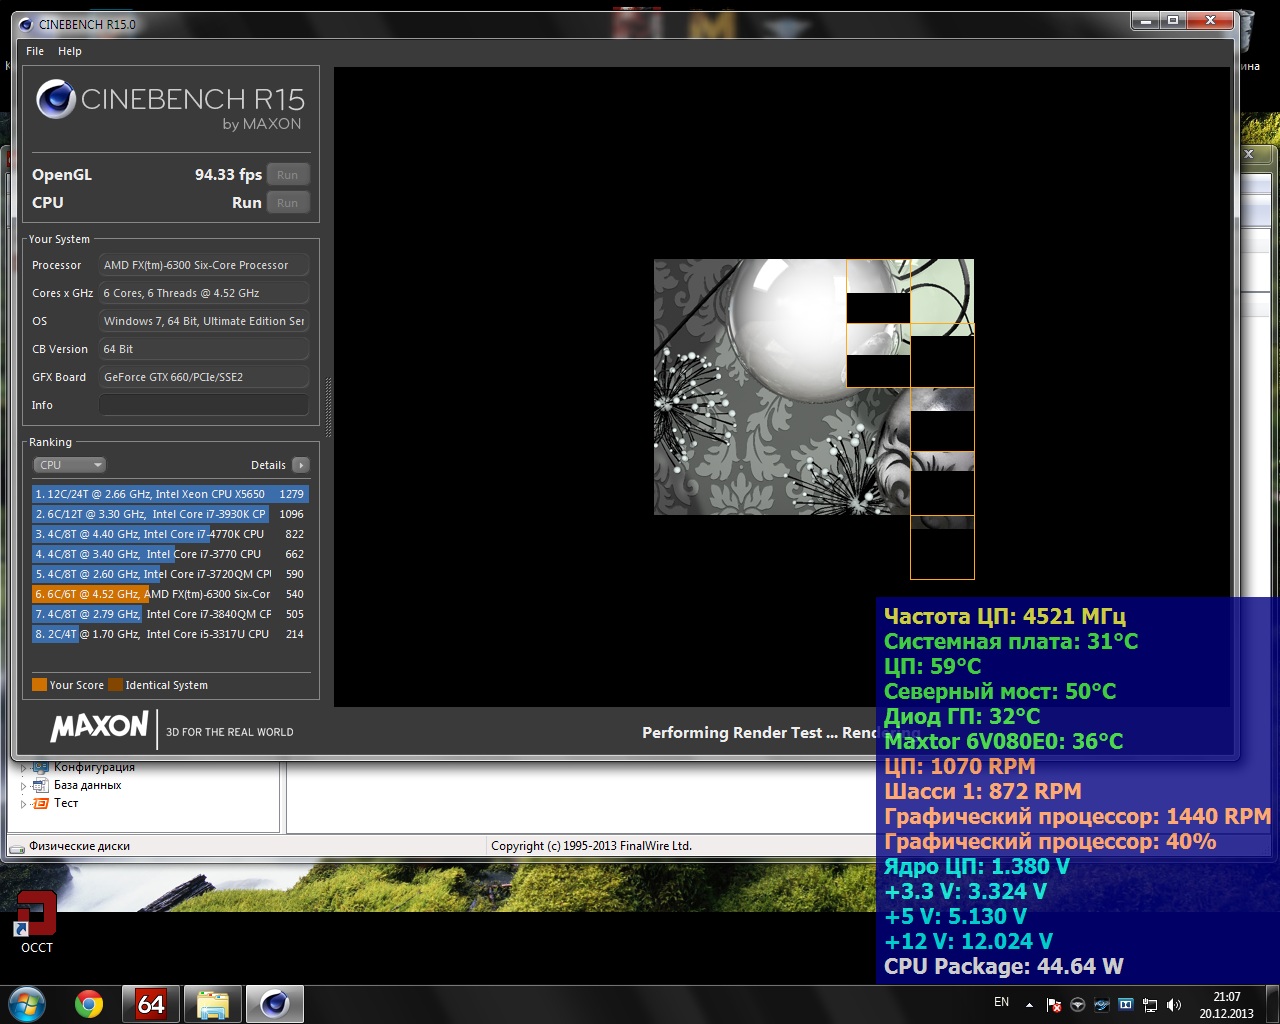Click the disk icon in AIDA64 status bar
The image size is (1280, 1024).
coord(16,847)
